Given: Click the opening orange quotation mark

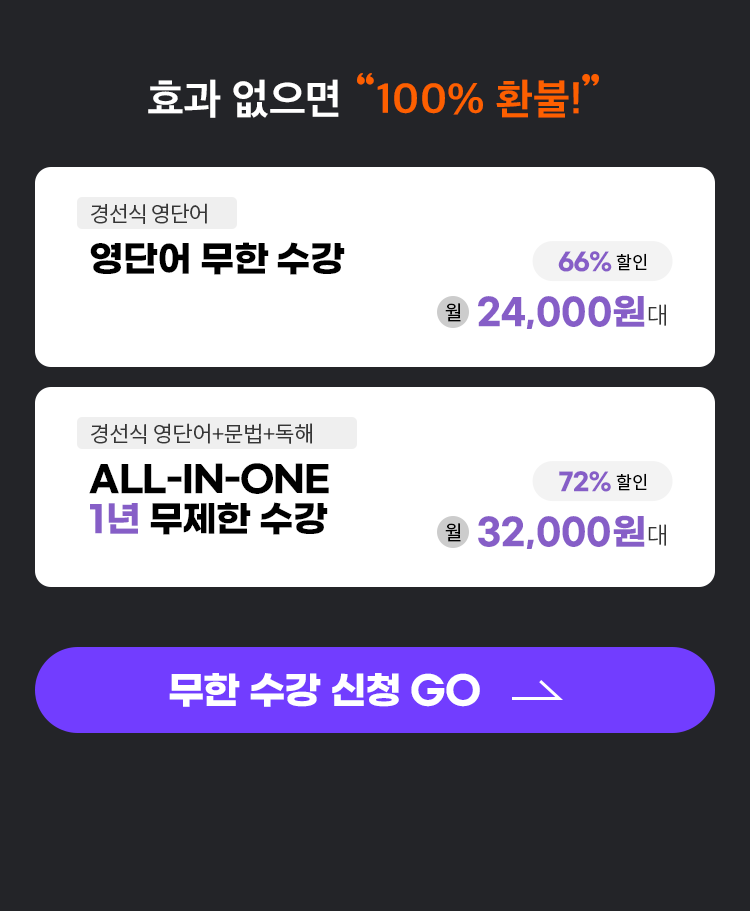Looking at the screenshot, I should [365, 81].
